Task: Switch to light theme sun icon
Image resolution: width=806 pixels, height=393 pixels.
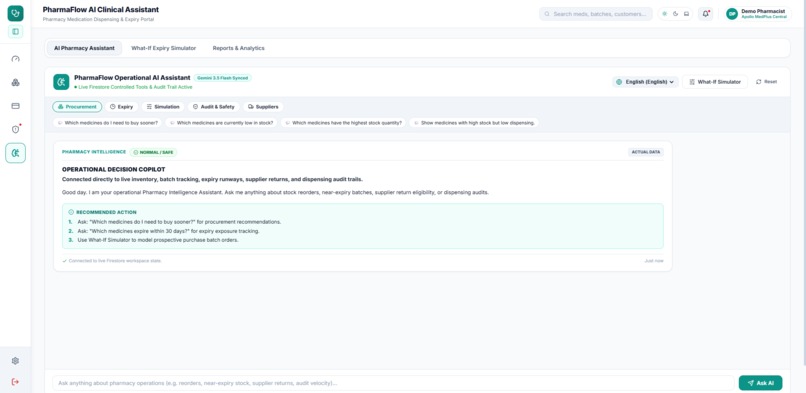Action: pyautogui.click(x=665, y=14)
